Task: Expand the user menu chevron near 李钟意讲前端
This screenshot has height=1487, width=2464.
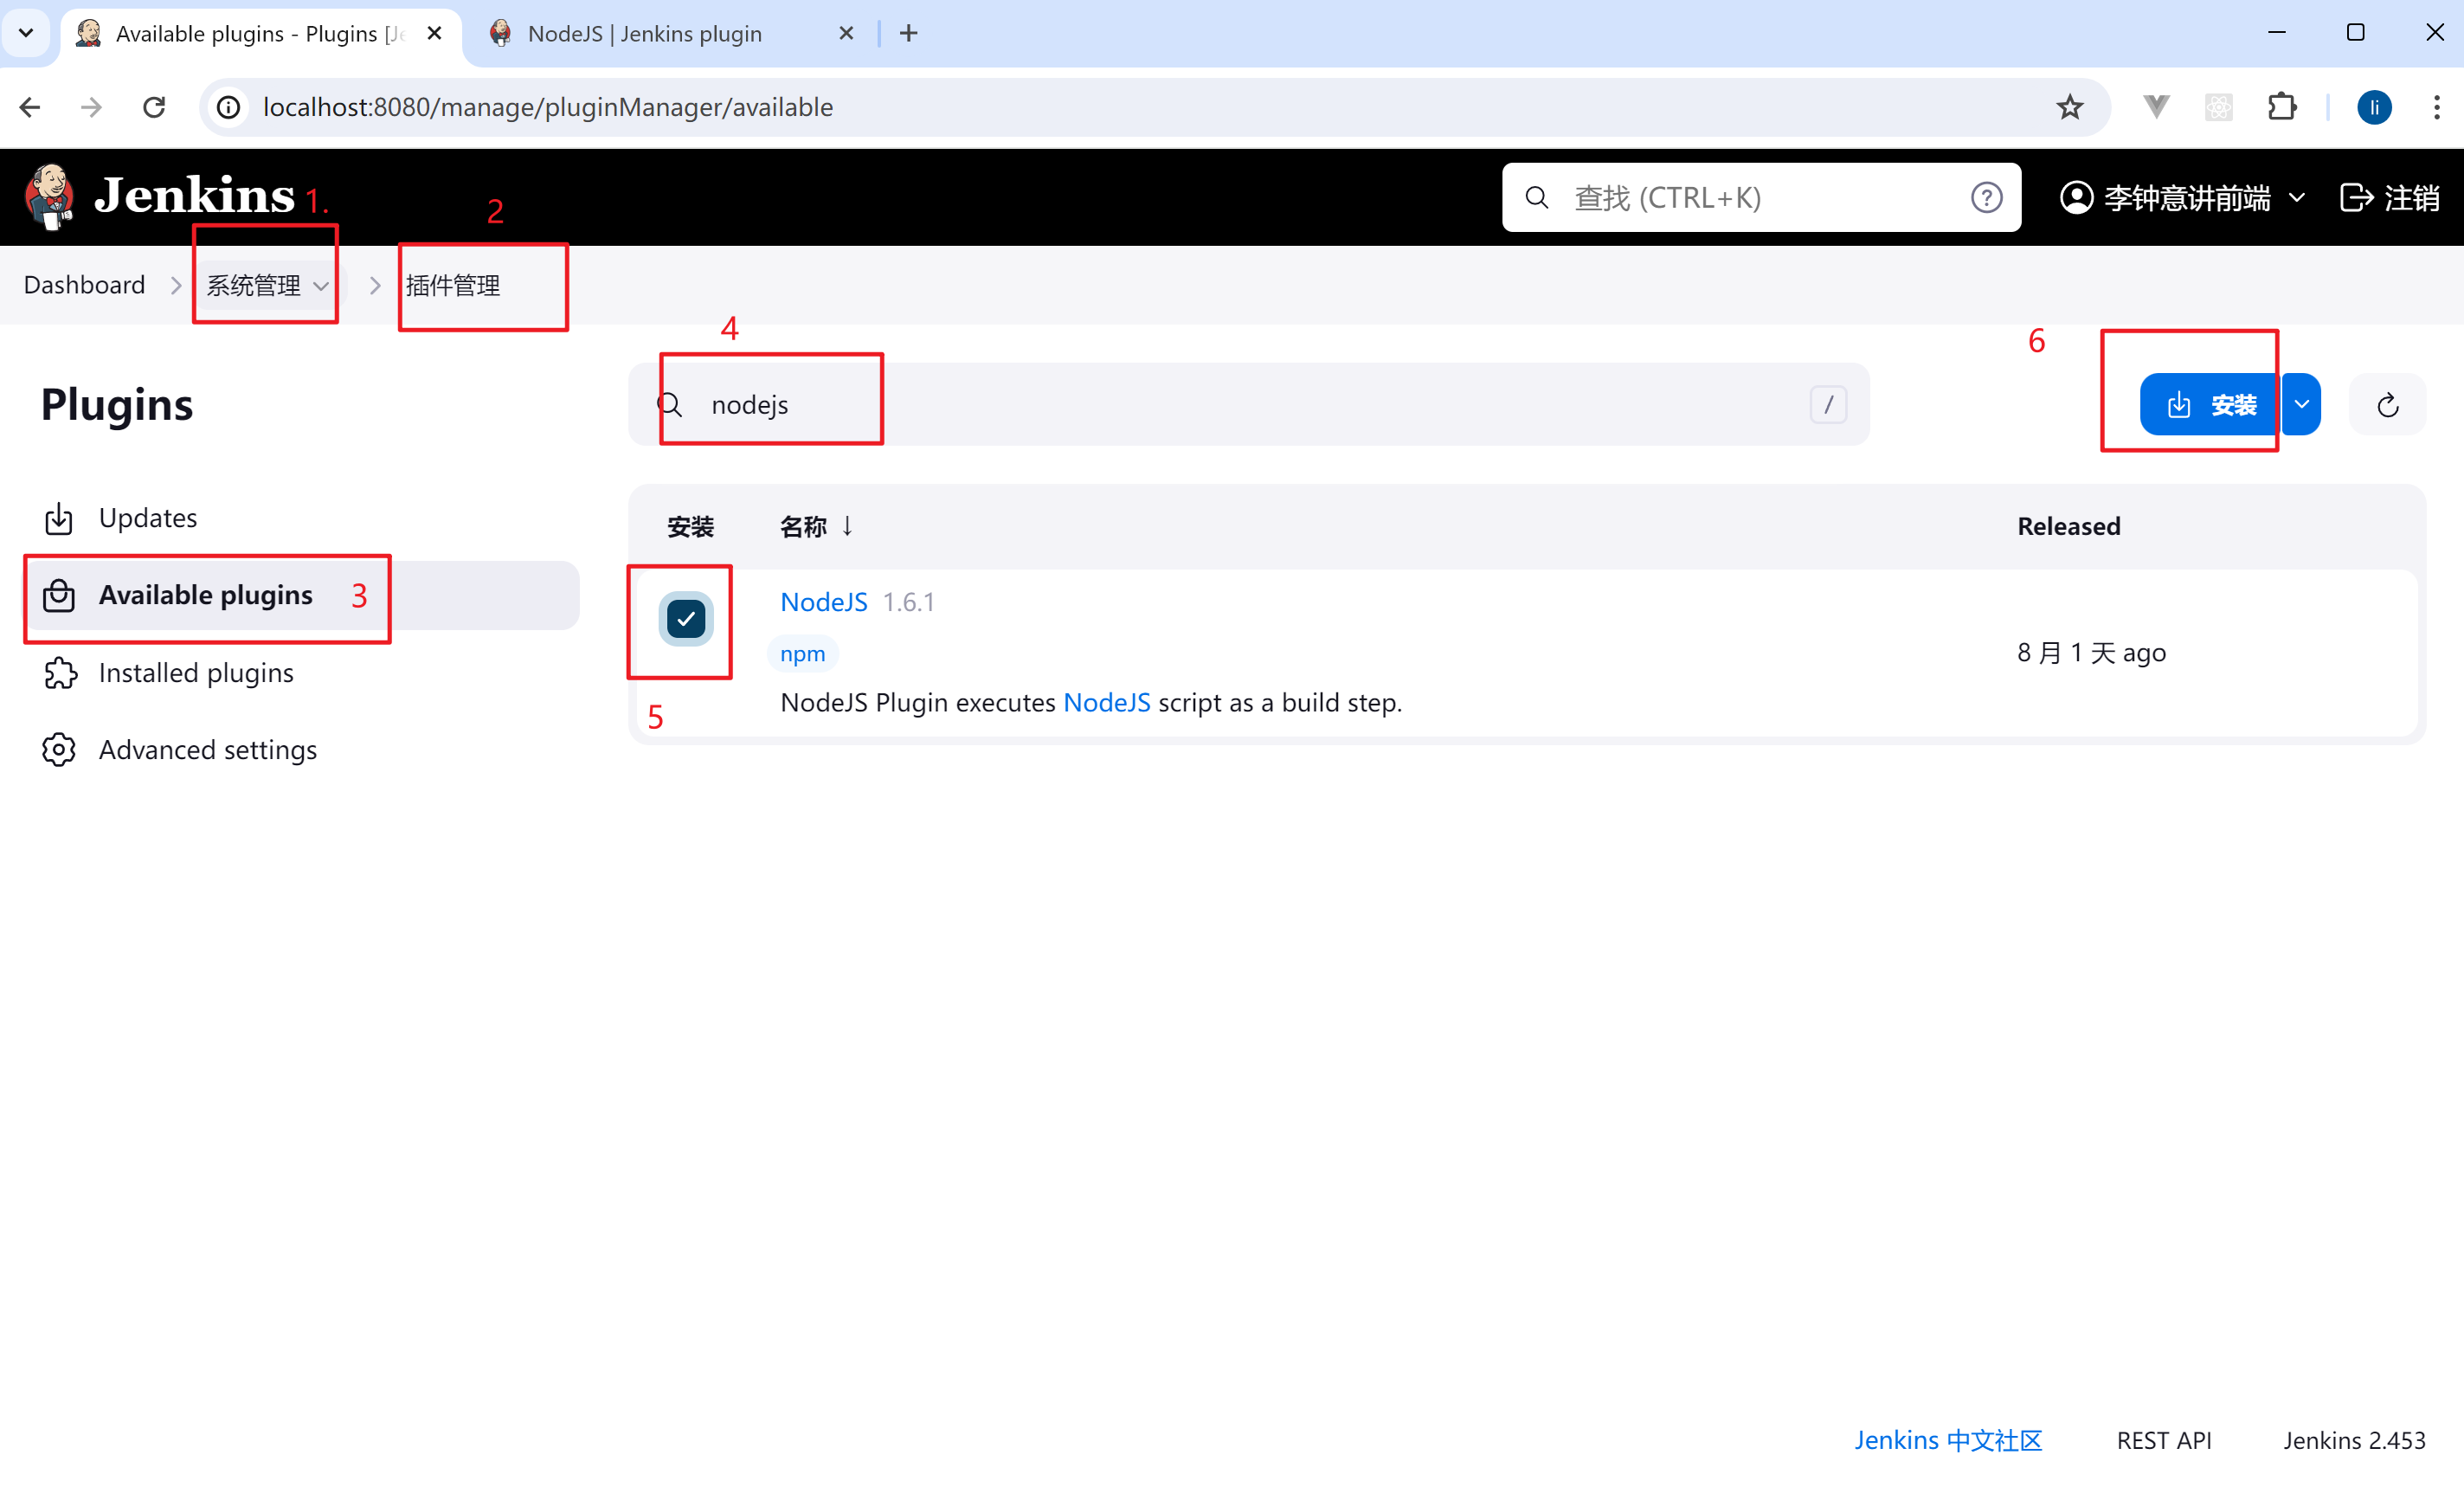Action: [x=2297, y=198]
